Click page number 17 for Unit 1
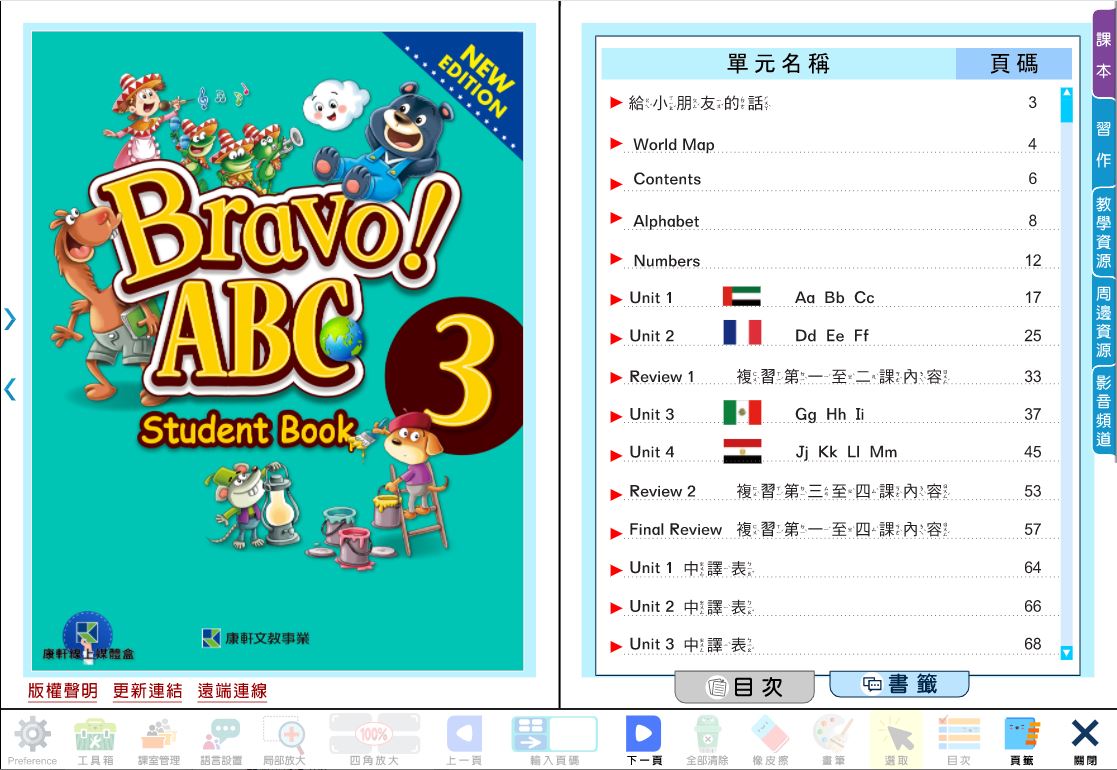This screenshot has height=770, width=1117. (1033, 298)
